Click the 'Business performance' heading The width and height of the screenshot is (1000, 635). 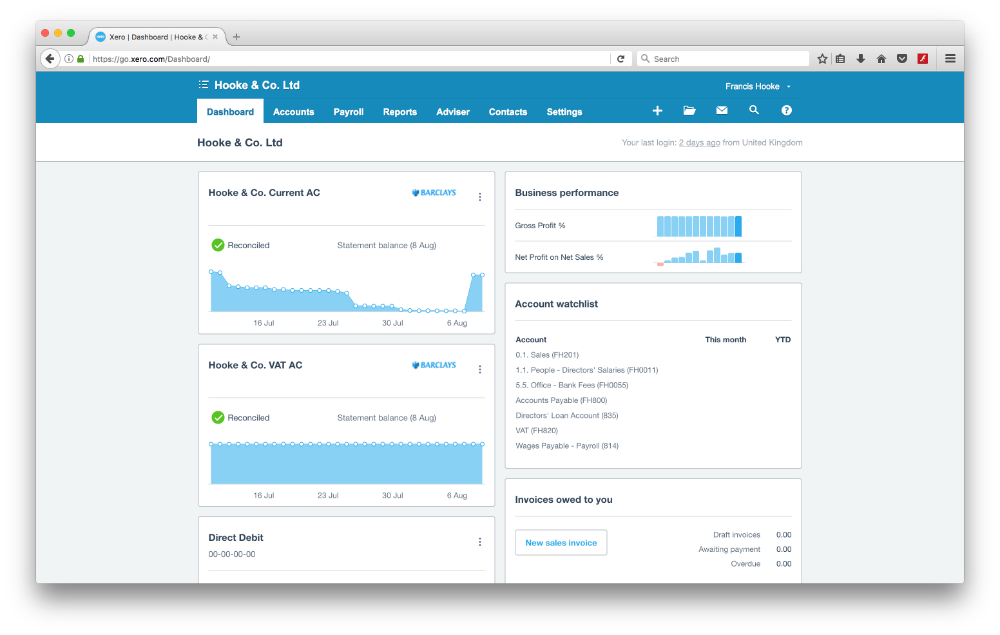(x=566, y=193)
